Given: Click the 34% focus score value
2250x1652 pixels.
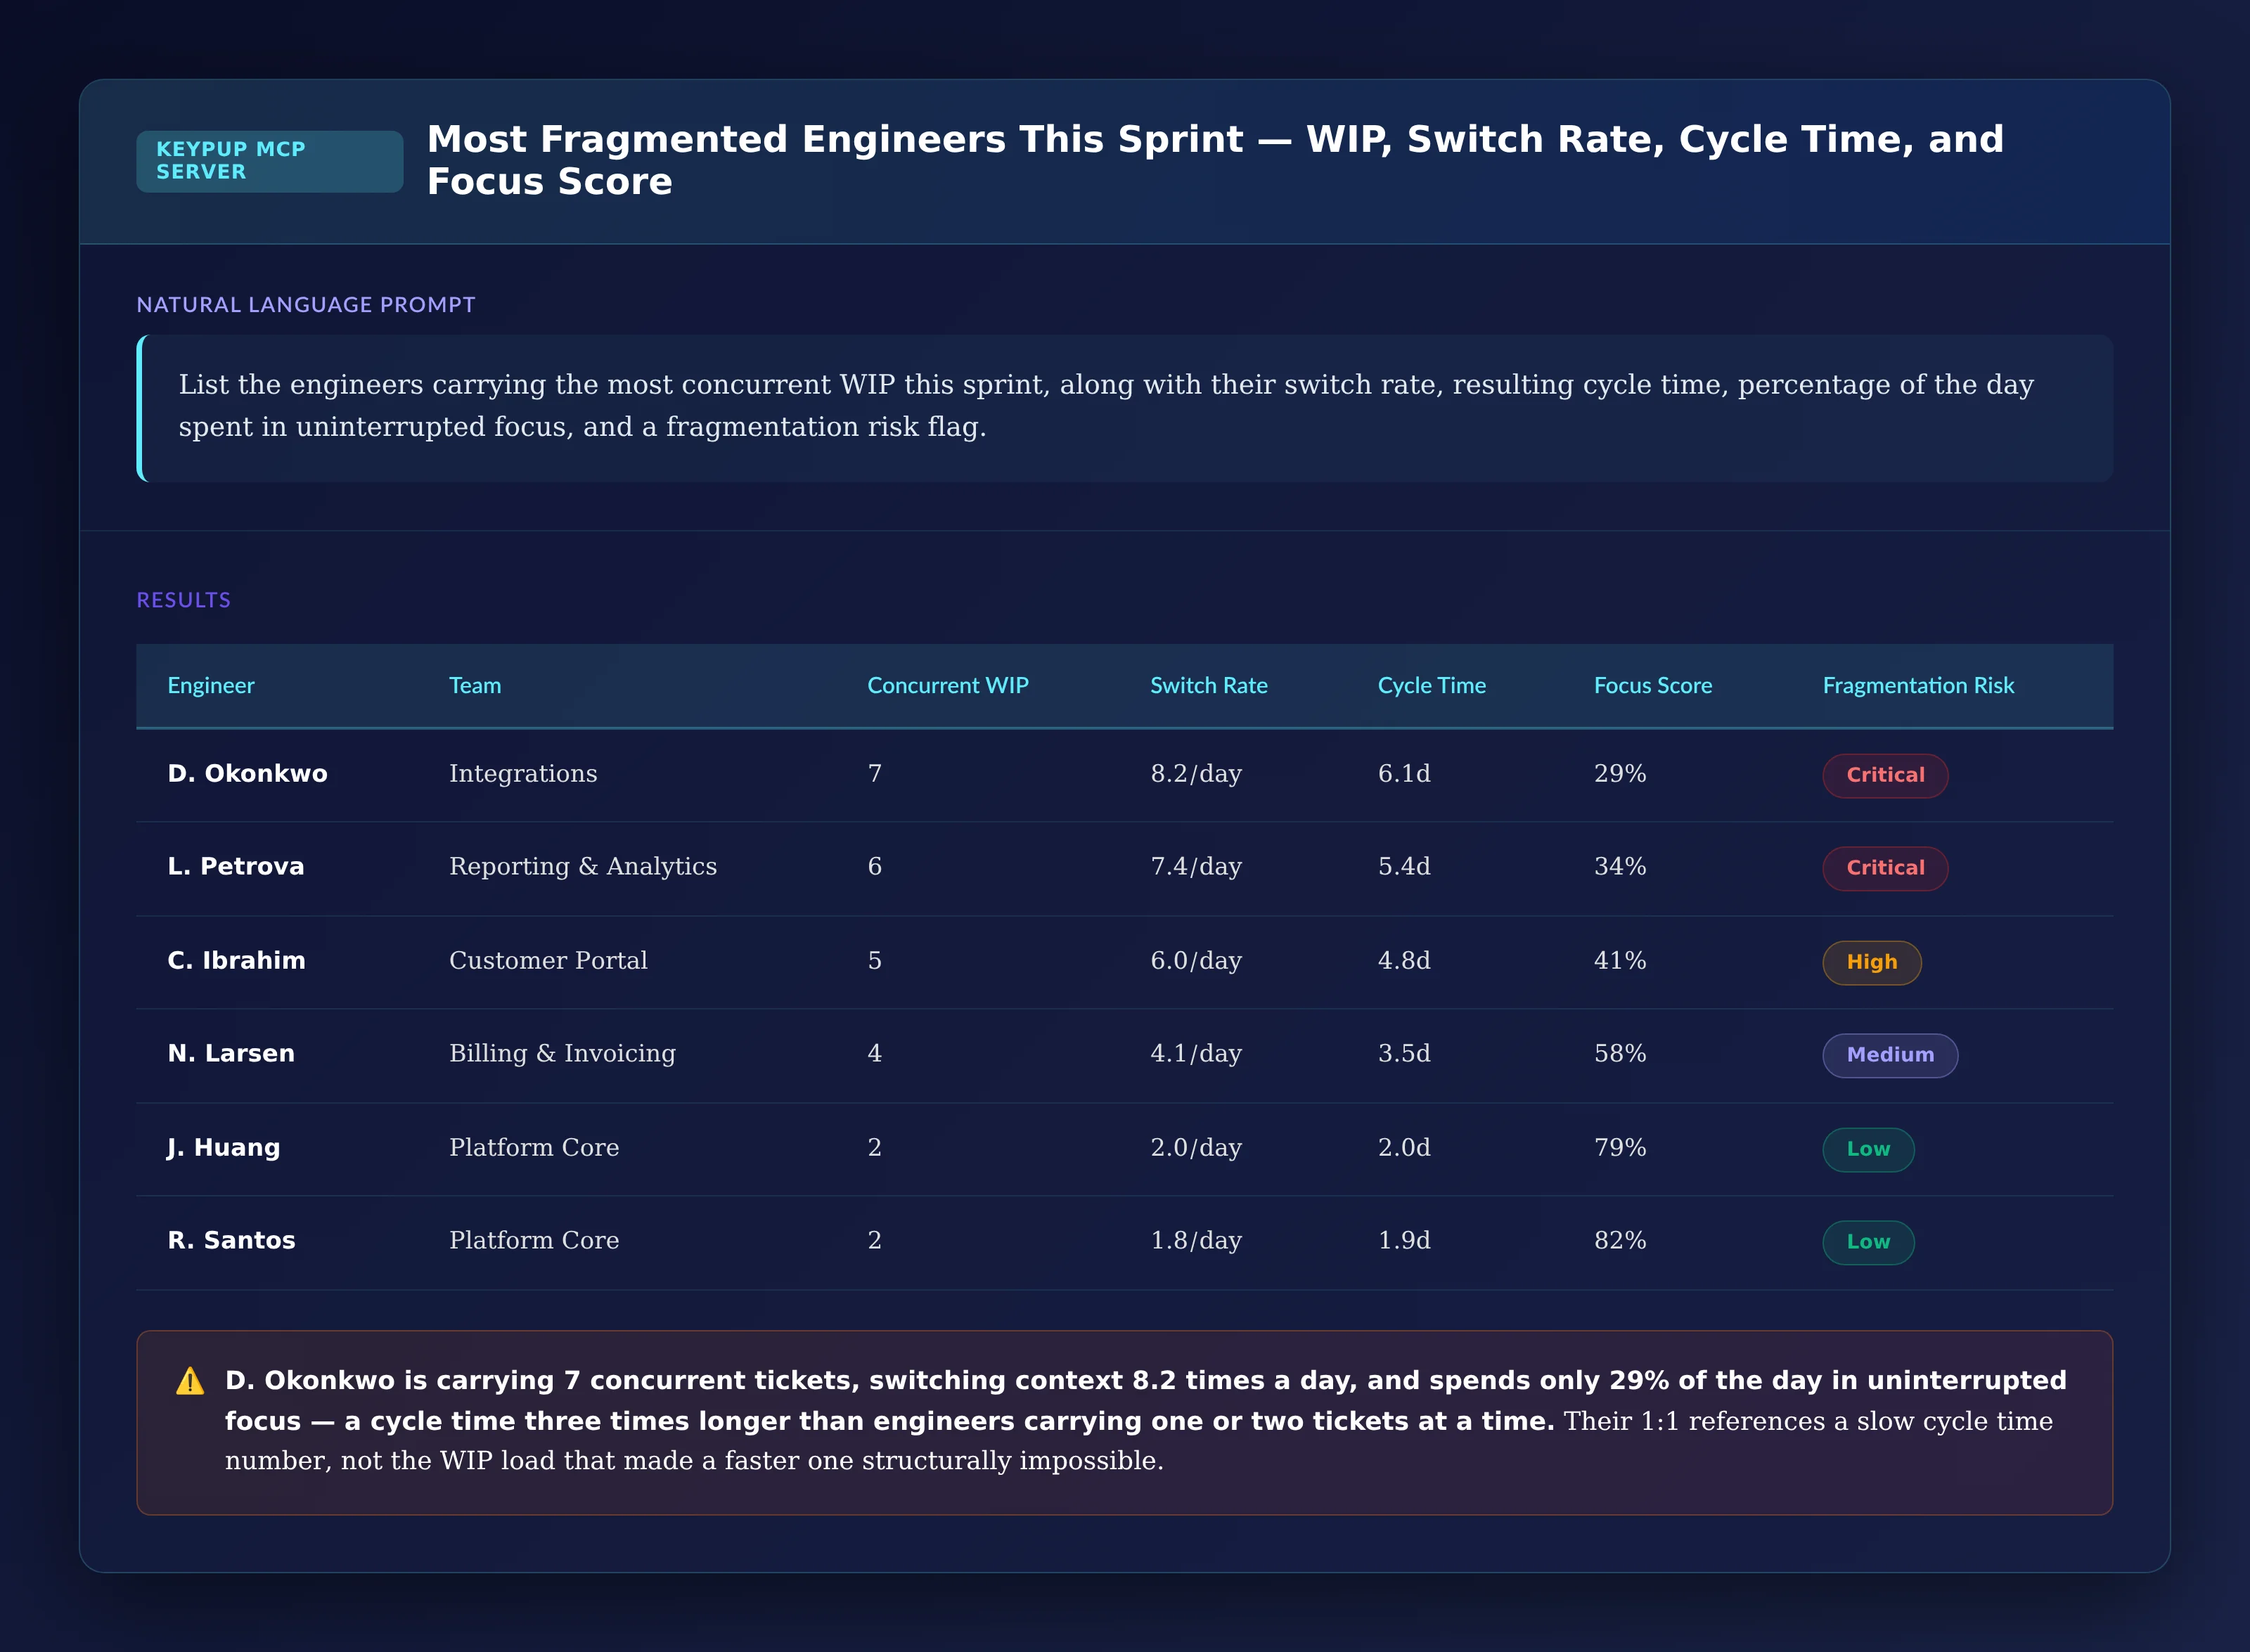Looking at the screenshot, I should (1620, 867).
